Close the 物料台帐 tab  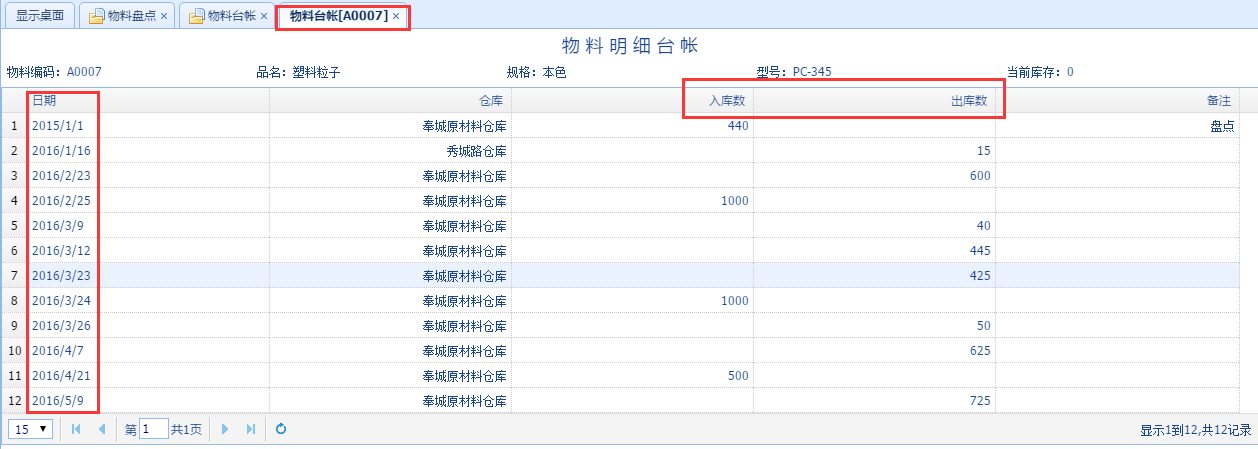264,17
